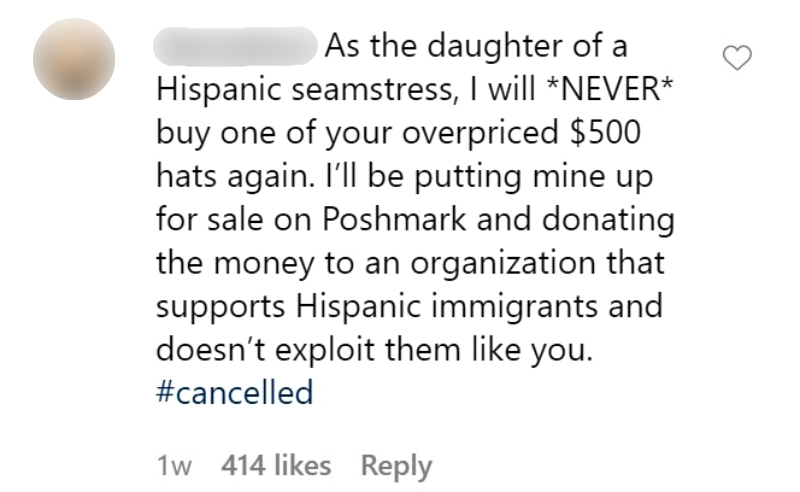The image size is (800, 492).
Task: Click the *NEVER* text in the comment
Action: point(610,89)
